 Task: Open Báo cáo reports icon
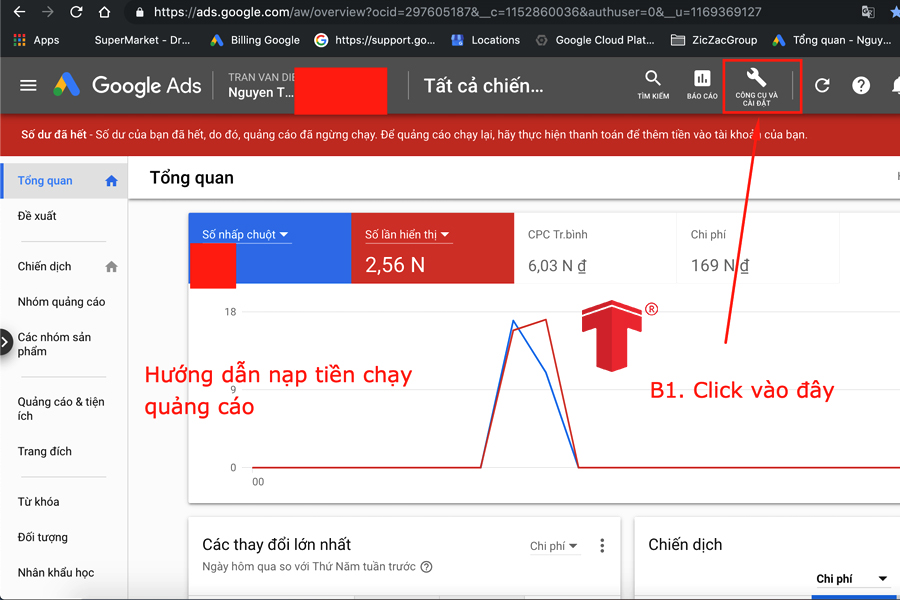point(702,85)
